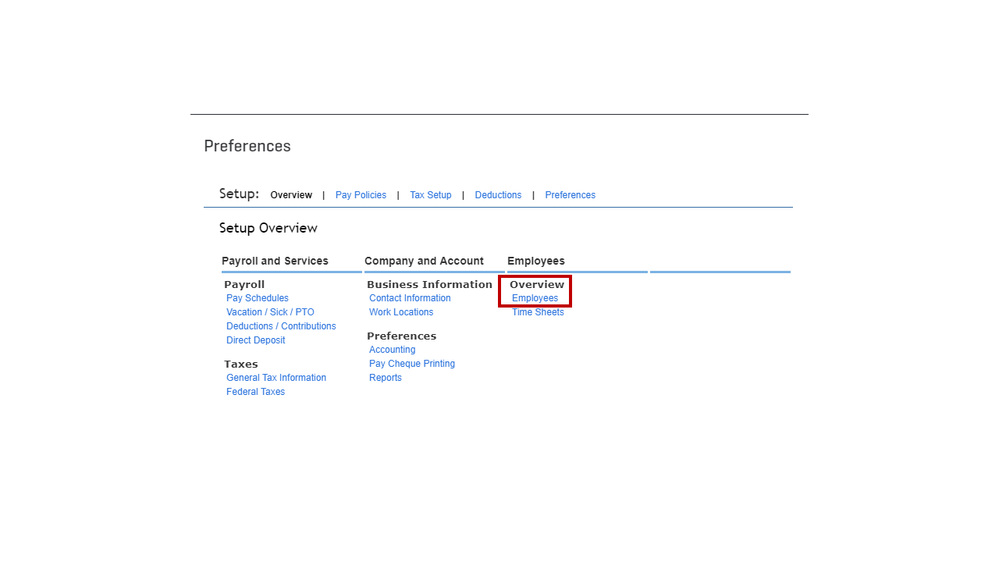The height and width of the screenshot is (562, 999).
Task: Open the Reports preferences link
Action: (385, 378)
